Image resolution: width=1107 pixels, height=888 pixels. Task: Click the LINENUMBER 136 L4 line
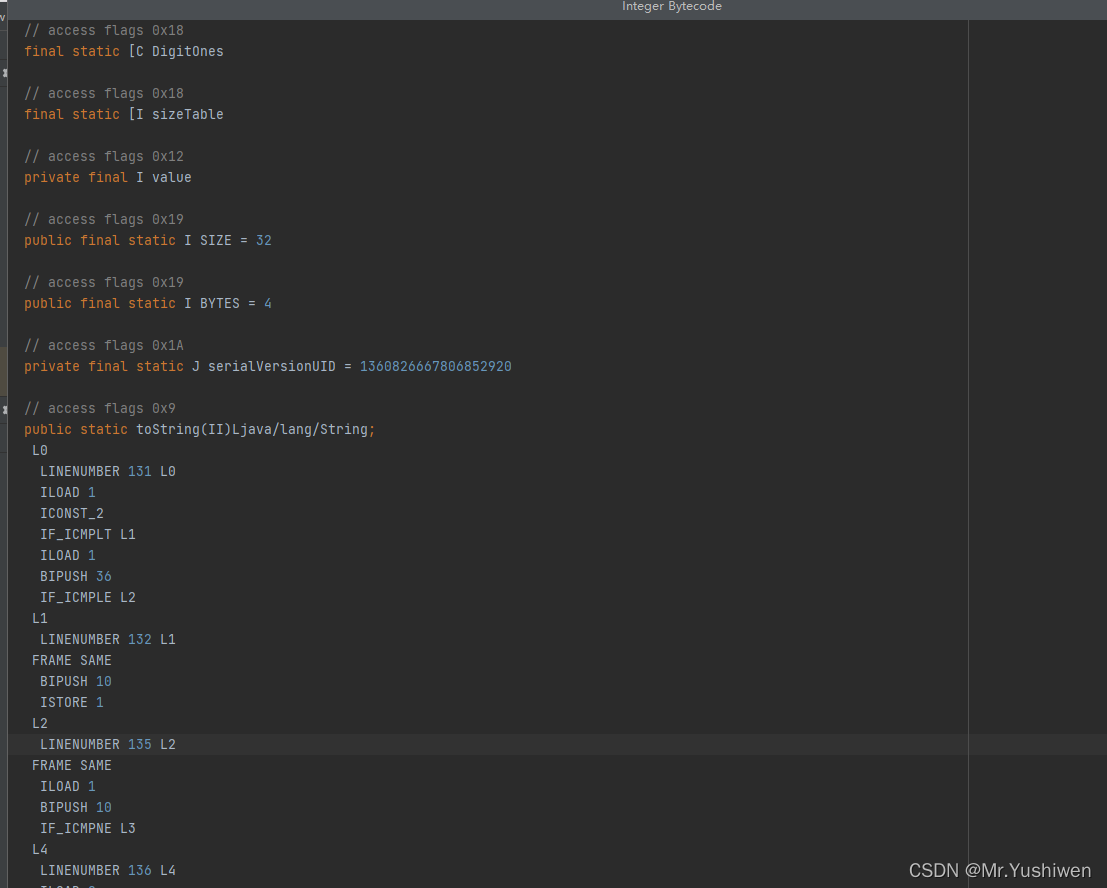tap(108, 870)
